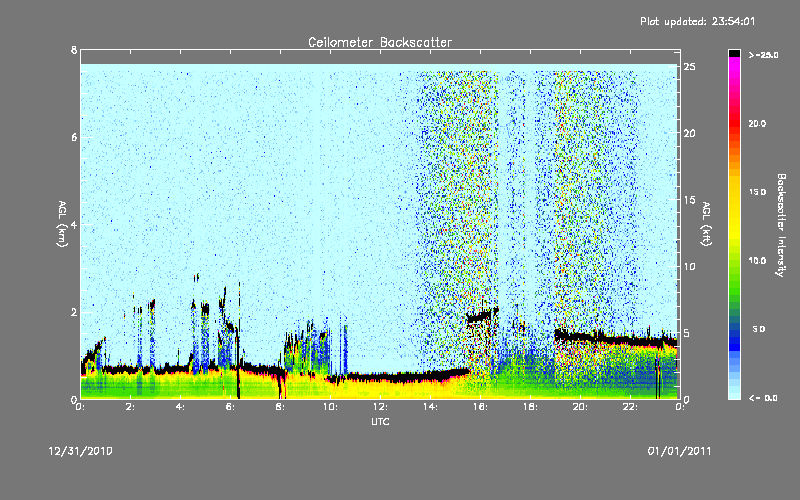The height and width of the screenshot is (500, 800).
Task: Click the '18:' UTC tick label
Action: point(530,407)
